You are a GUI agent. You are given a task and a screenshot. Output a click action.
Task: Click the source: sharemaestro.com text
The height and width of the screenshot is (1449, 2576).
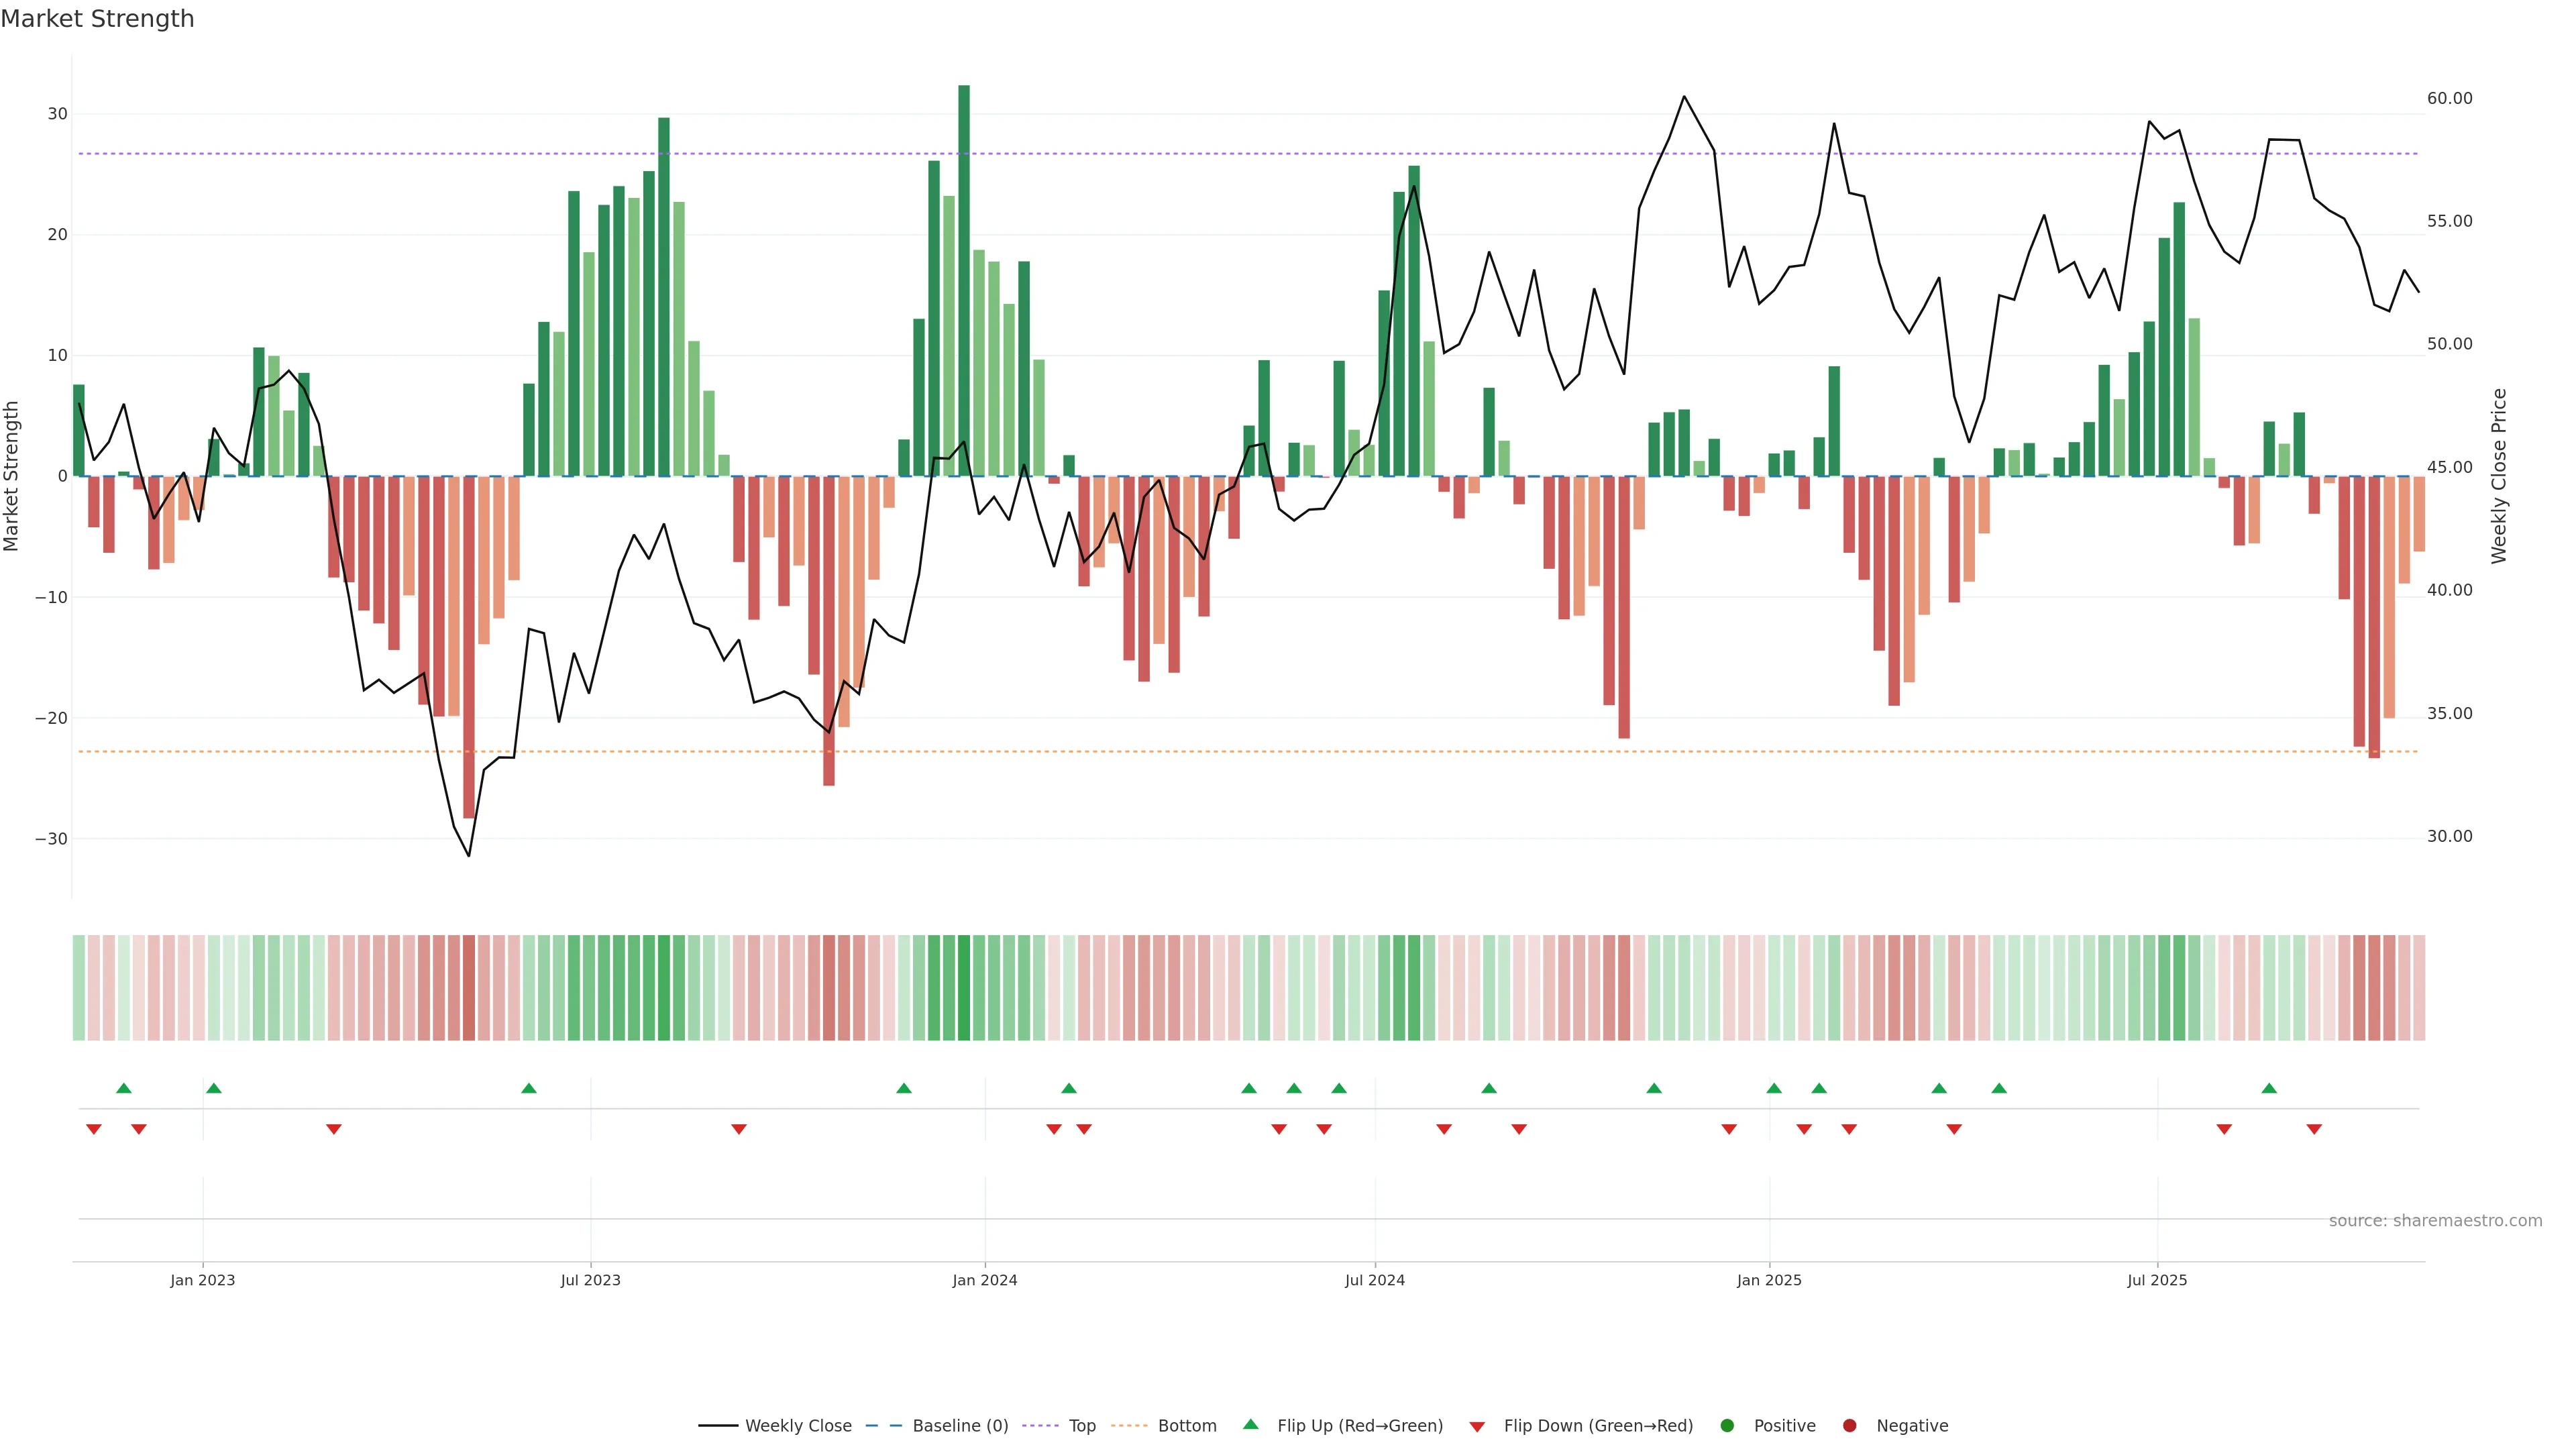click(2435, 1221)
